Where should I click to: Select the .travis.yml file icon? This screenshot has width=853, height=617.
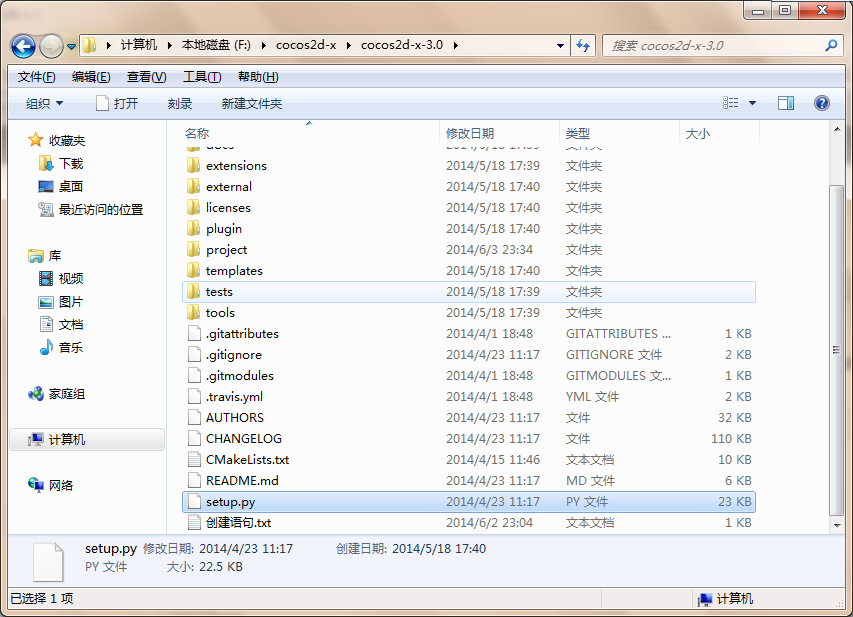click(x=194, y=397)
